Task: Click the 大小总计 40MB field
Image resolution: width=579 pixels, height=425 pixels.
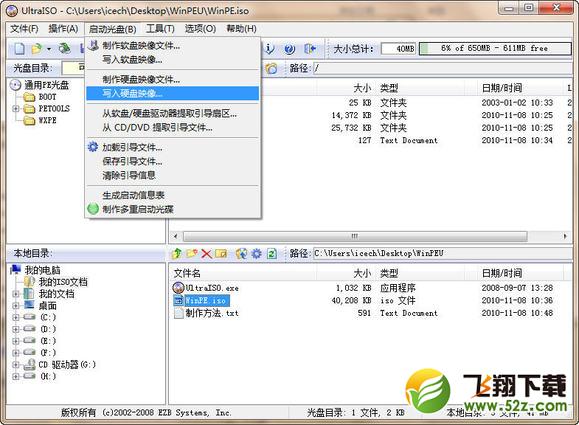Action: pos(398,48)
